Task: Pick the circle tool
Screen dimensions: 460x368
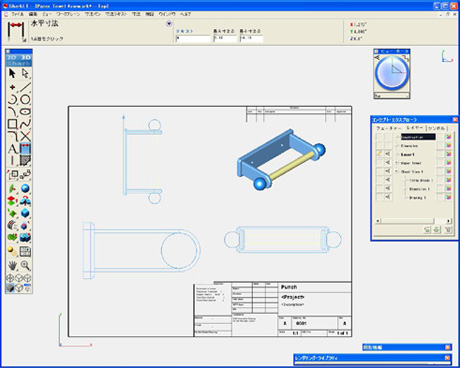Action: 25,99
